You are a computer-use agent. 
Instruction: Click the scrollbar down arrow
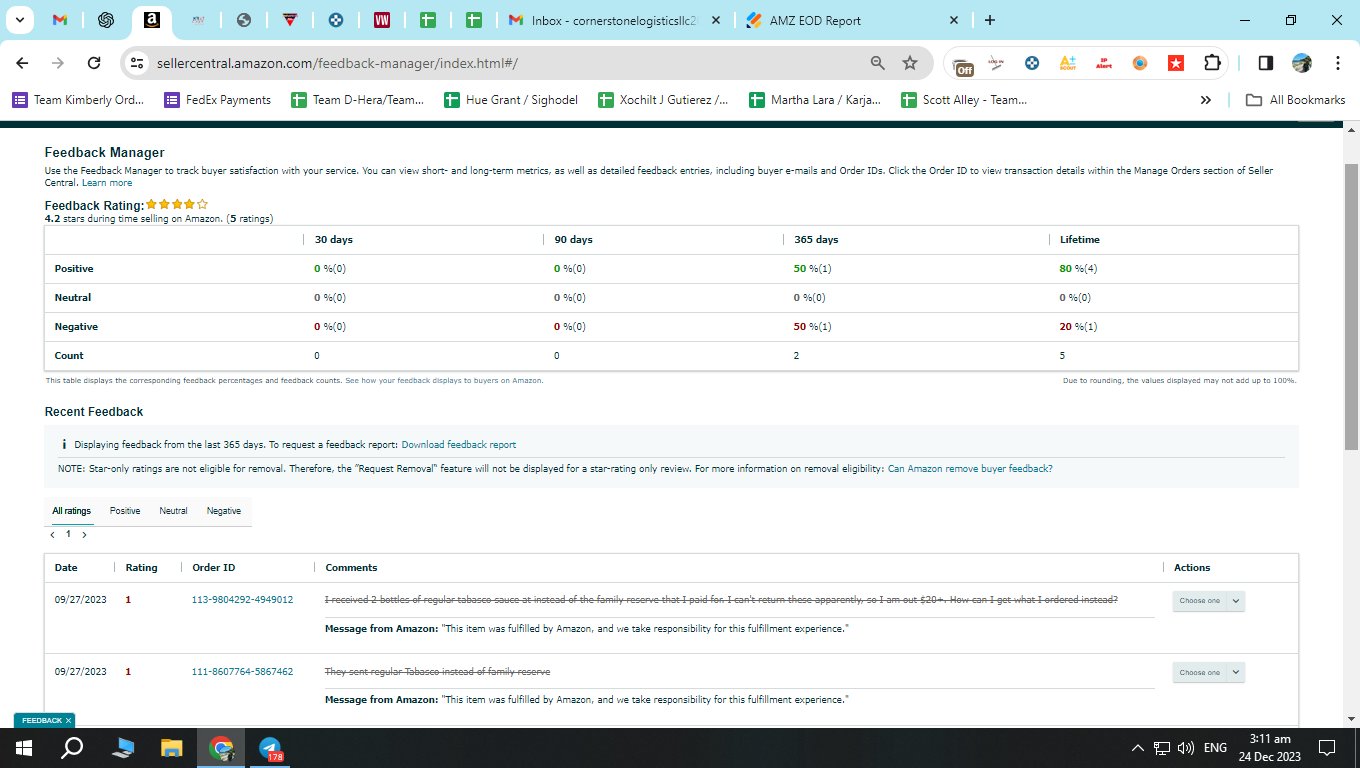tap(1351, 718)
